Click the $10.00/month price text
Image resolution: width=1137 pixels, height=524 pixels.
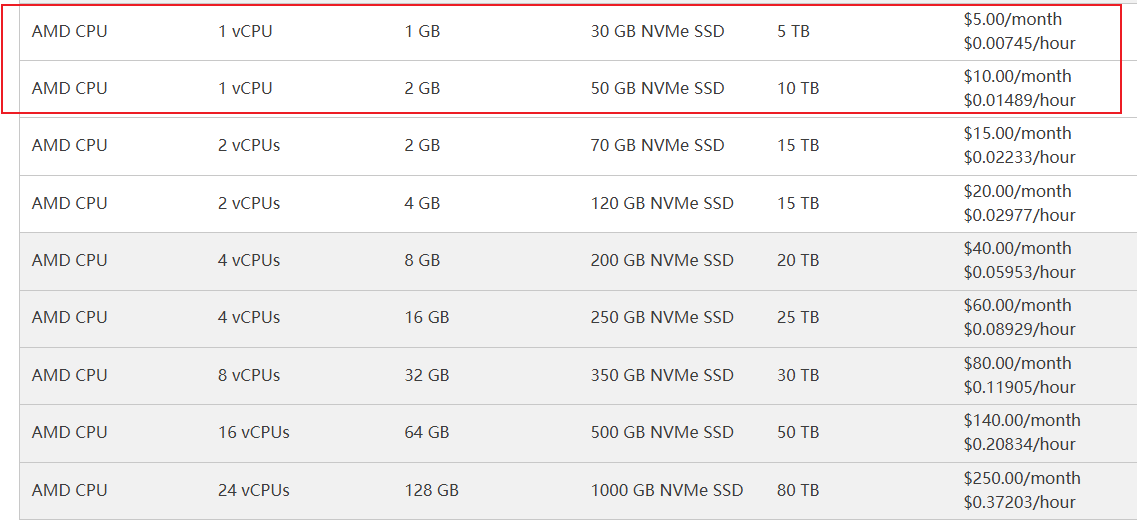point(1017,76)
